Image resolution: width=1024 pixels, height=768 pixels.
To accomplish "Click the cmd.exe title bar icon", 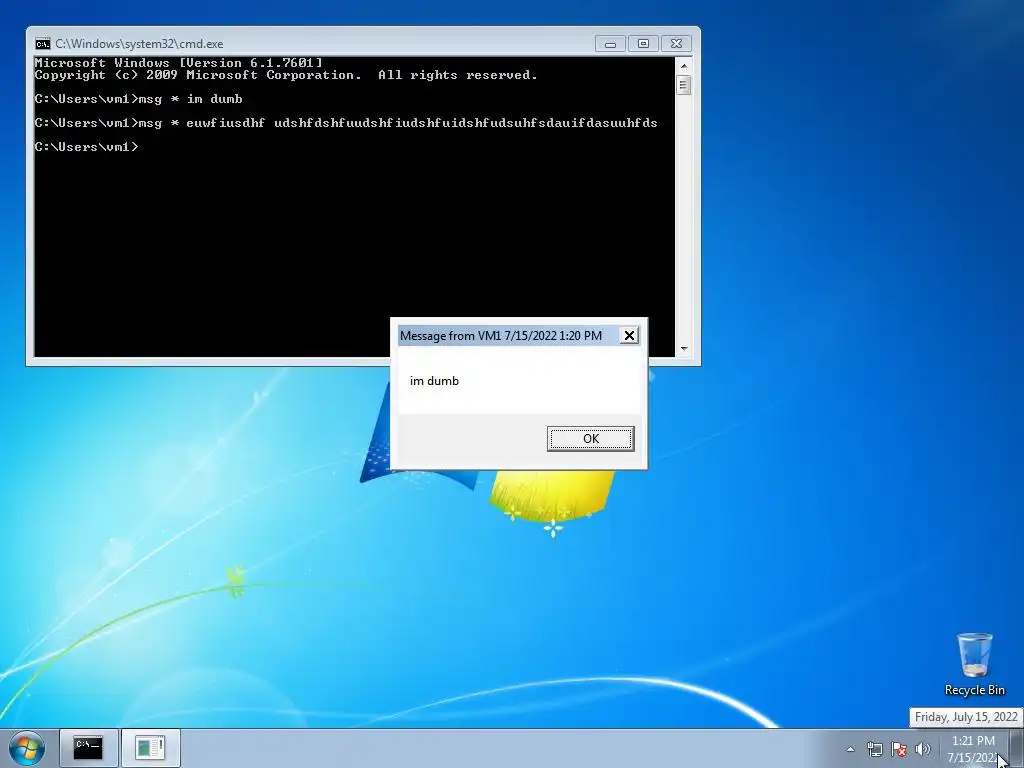I will pyautogui.click(x=42, y=44).
